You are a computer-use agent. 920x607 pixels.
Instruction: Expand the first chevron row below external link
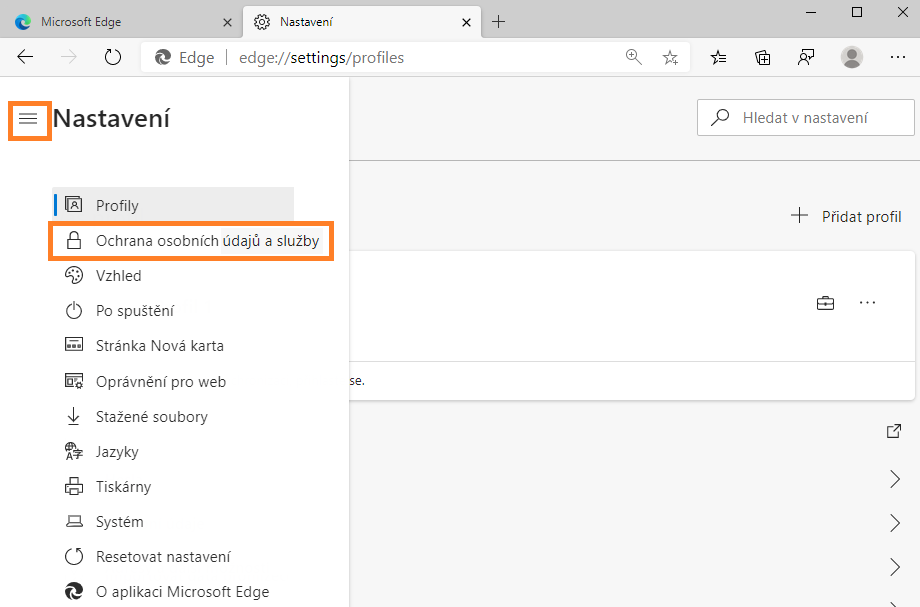(895, 479)
